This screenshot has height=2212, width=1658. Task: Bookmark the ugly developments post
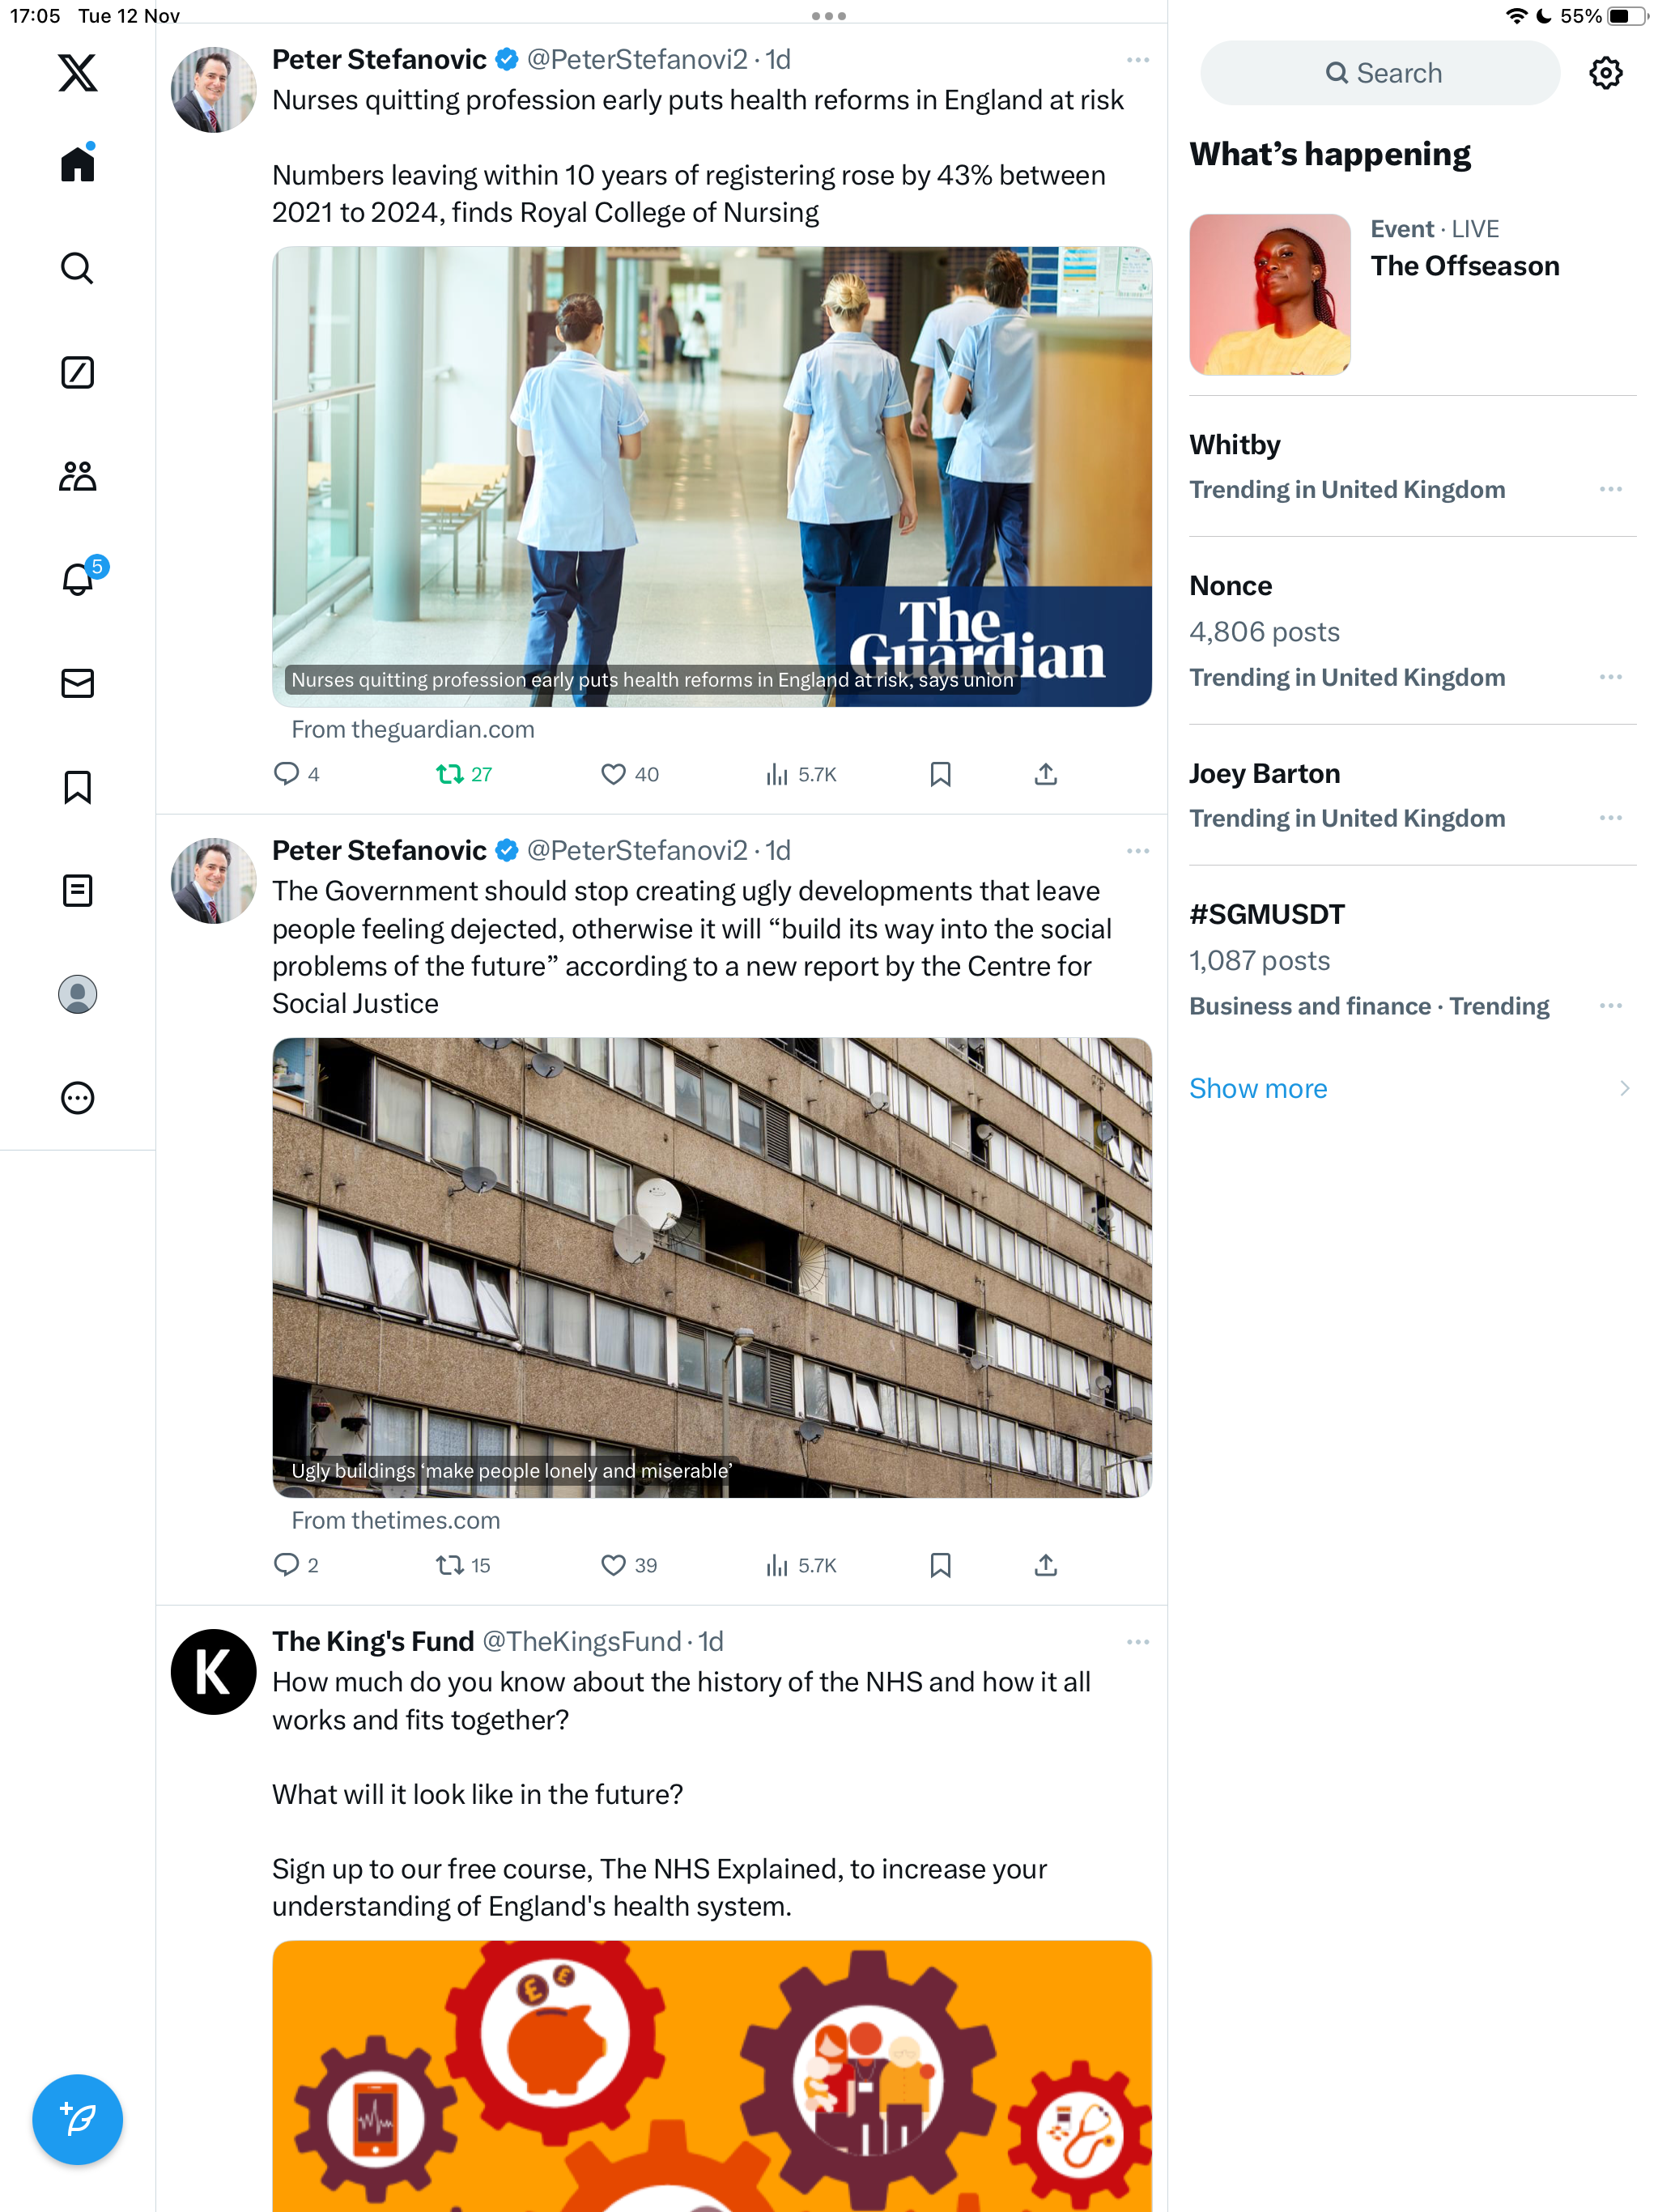(940, 1565)
